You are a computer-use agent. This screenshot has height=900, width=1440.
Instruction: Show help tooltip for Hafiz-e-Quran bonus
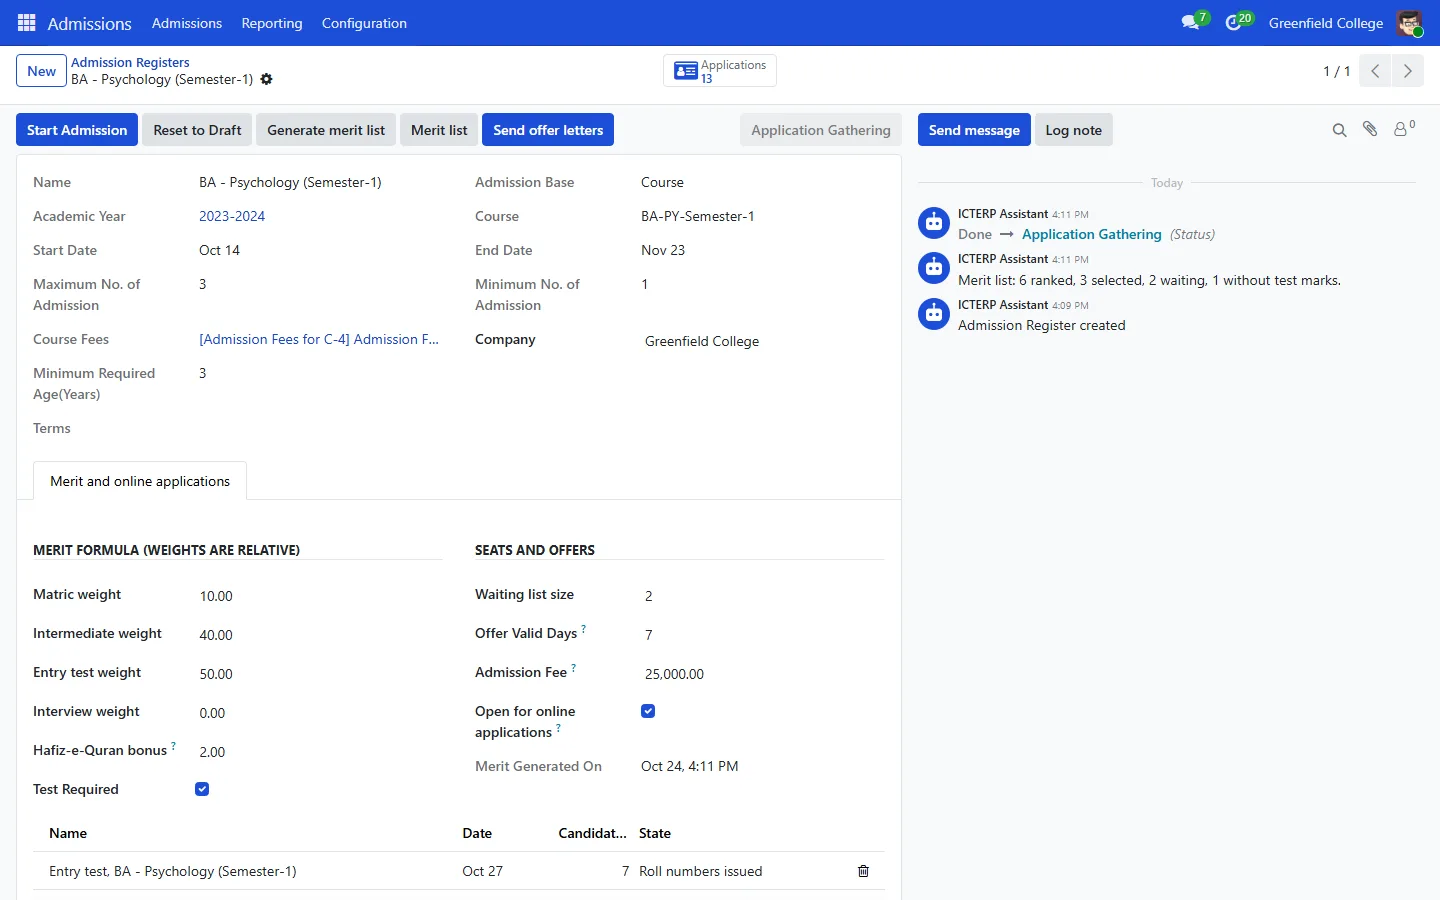click(x=173, y=746)
